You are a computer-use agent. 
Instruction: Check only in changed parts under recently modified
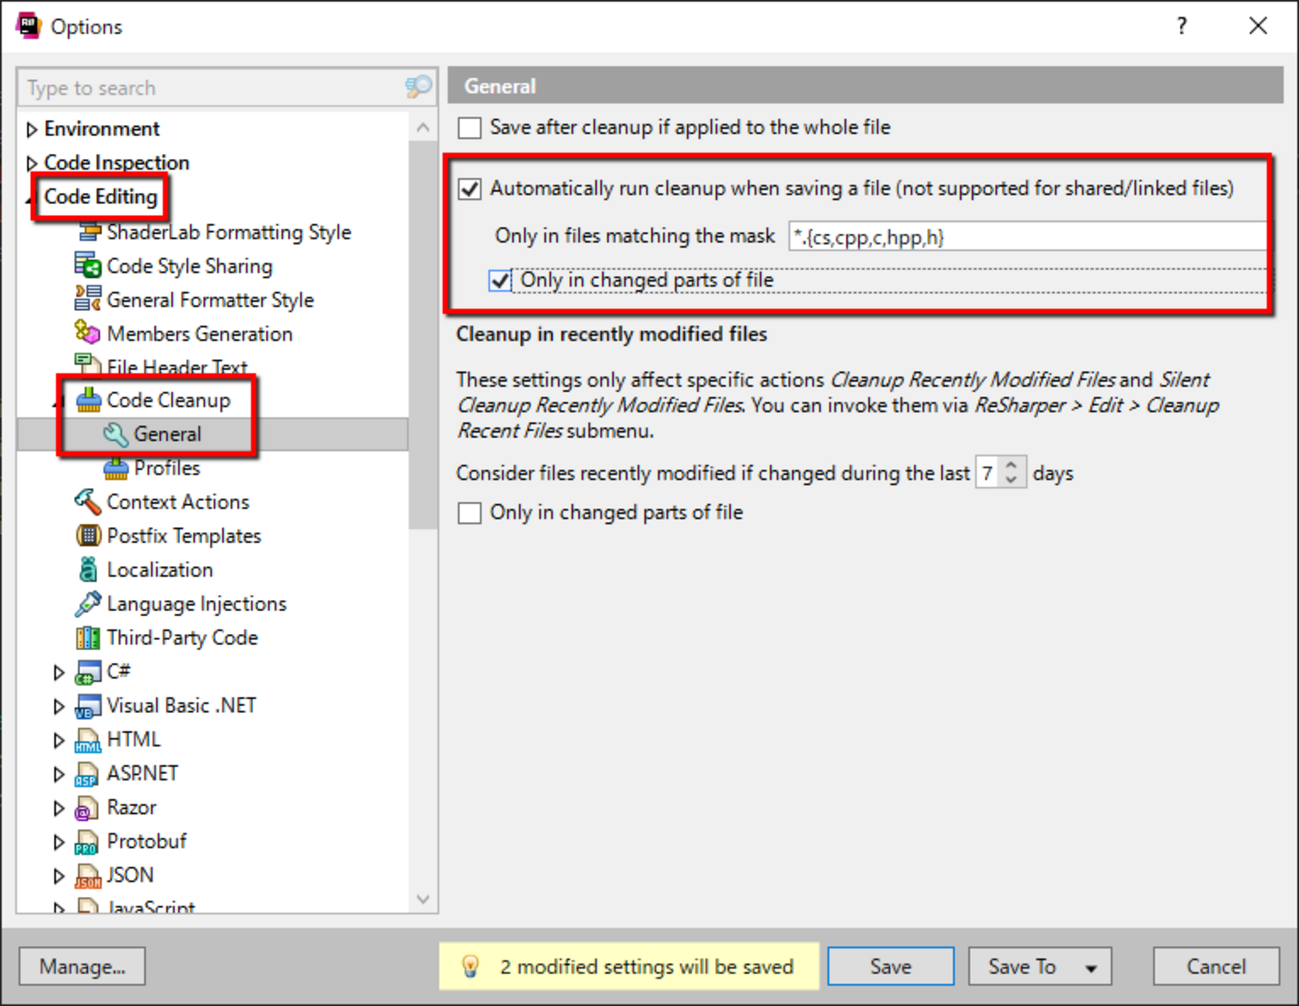click(469, 512)
